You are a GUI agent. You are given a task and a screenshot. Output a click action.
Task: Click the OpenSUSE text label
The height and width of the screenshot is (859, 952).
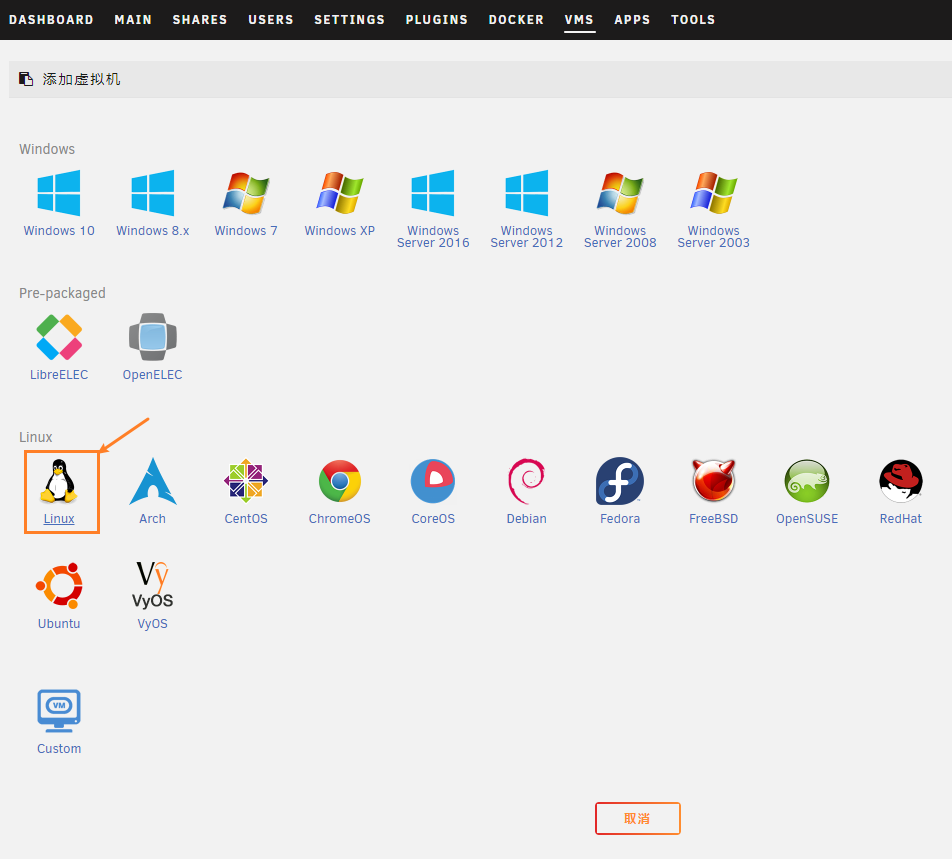click(807, 518)
